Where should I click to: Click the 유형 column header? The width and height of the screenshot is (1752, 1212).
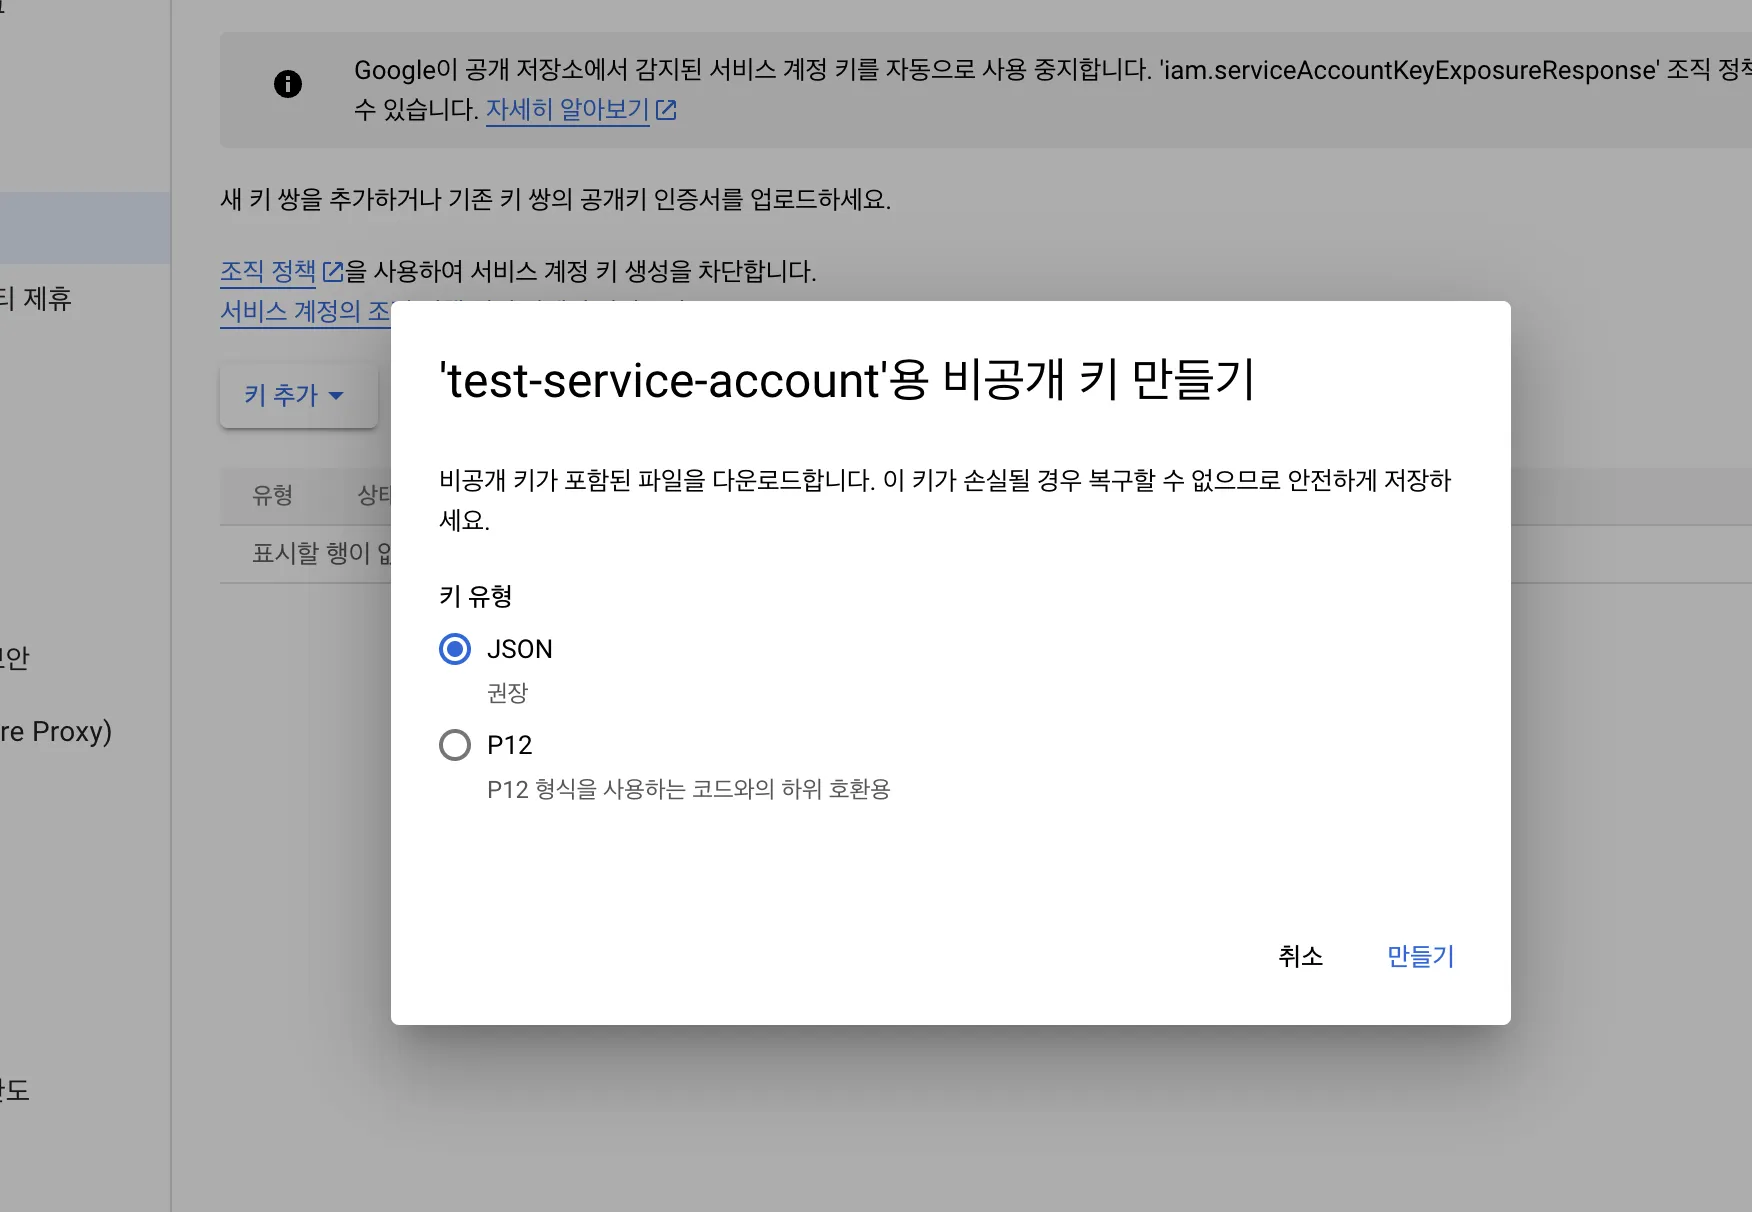click(x=272, y=495)
